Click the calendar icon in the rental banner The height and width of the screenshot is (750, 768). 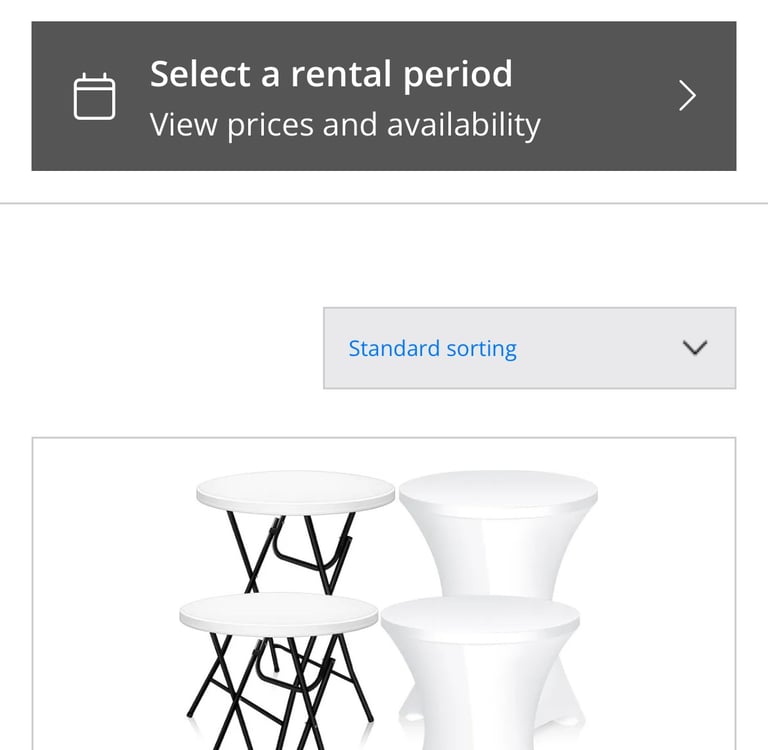click(95, 97)
